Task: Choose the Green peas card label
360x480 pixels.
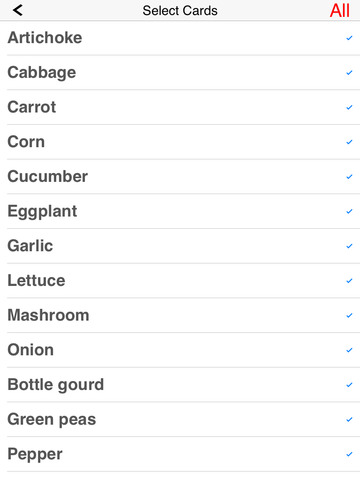Action: coord(52,420)
